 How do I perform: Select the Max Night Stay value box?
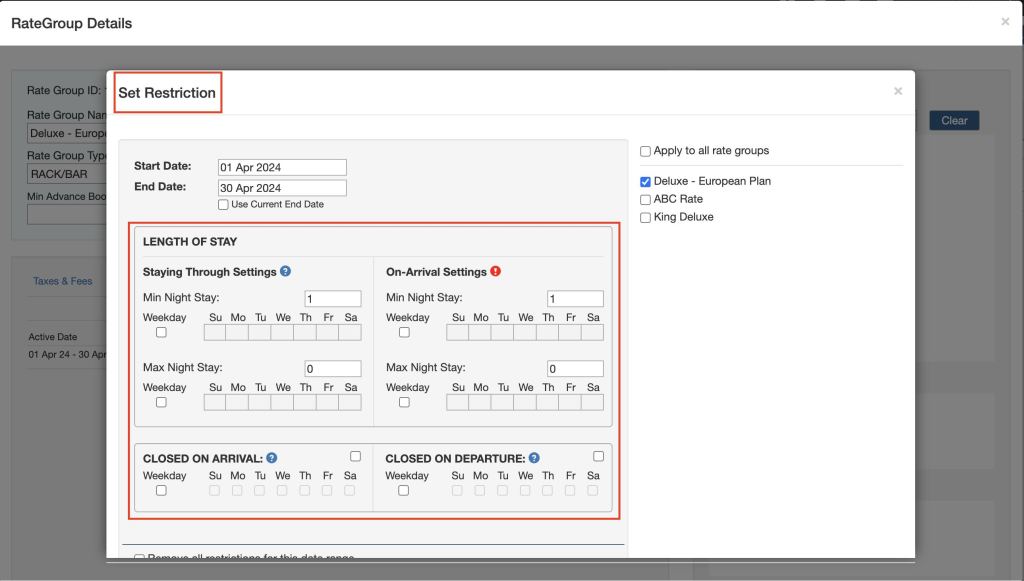point(333,368)
